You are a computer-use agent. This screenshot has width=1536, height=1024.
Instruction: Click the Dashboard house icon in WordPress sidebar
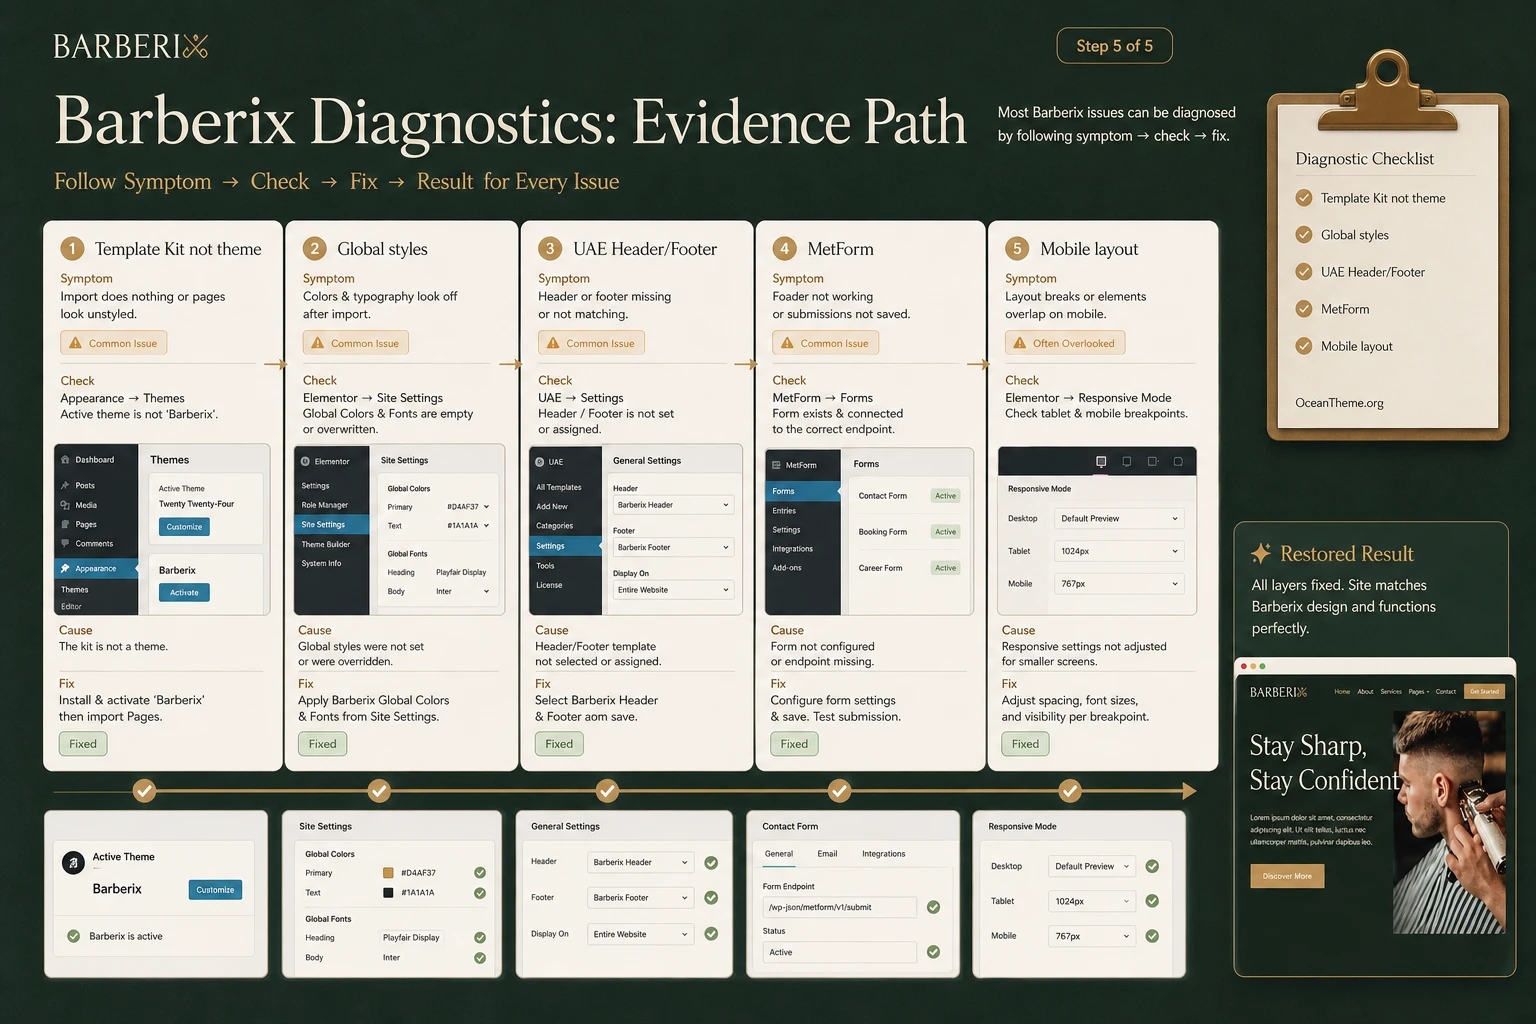click(x=66, y=460)
